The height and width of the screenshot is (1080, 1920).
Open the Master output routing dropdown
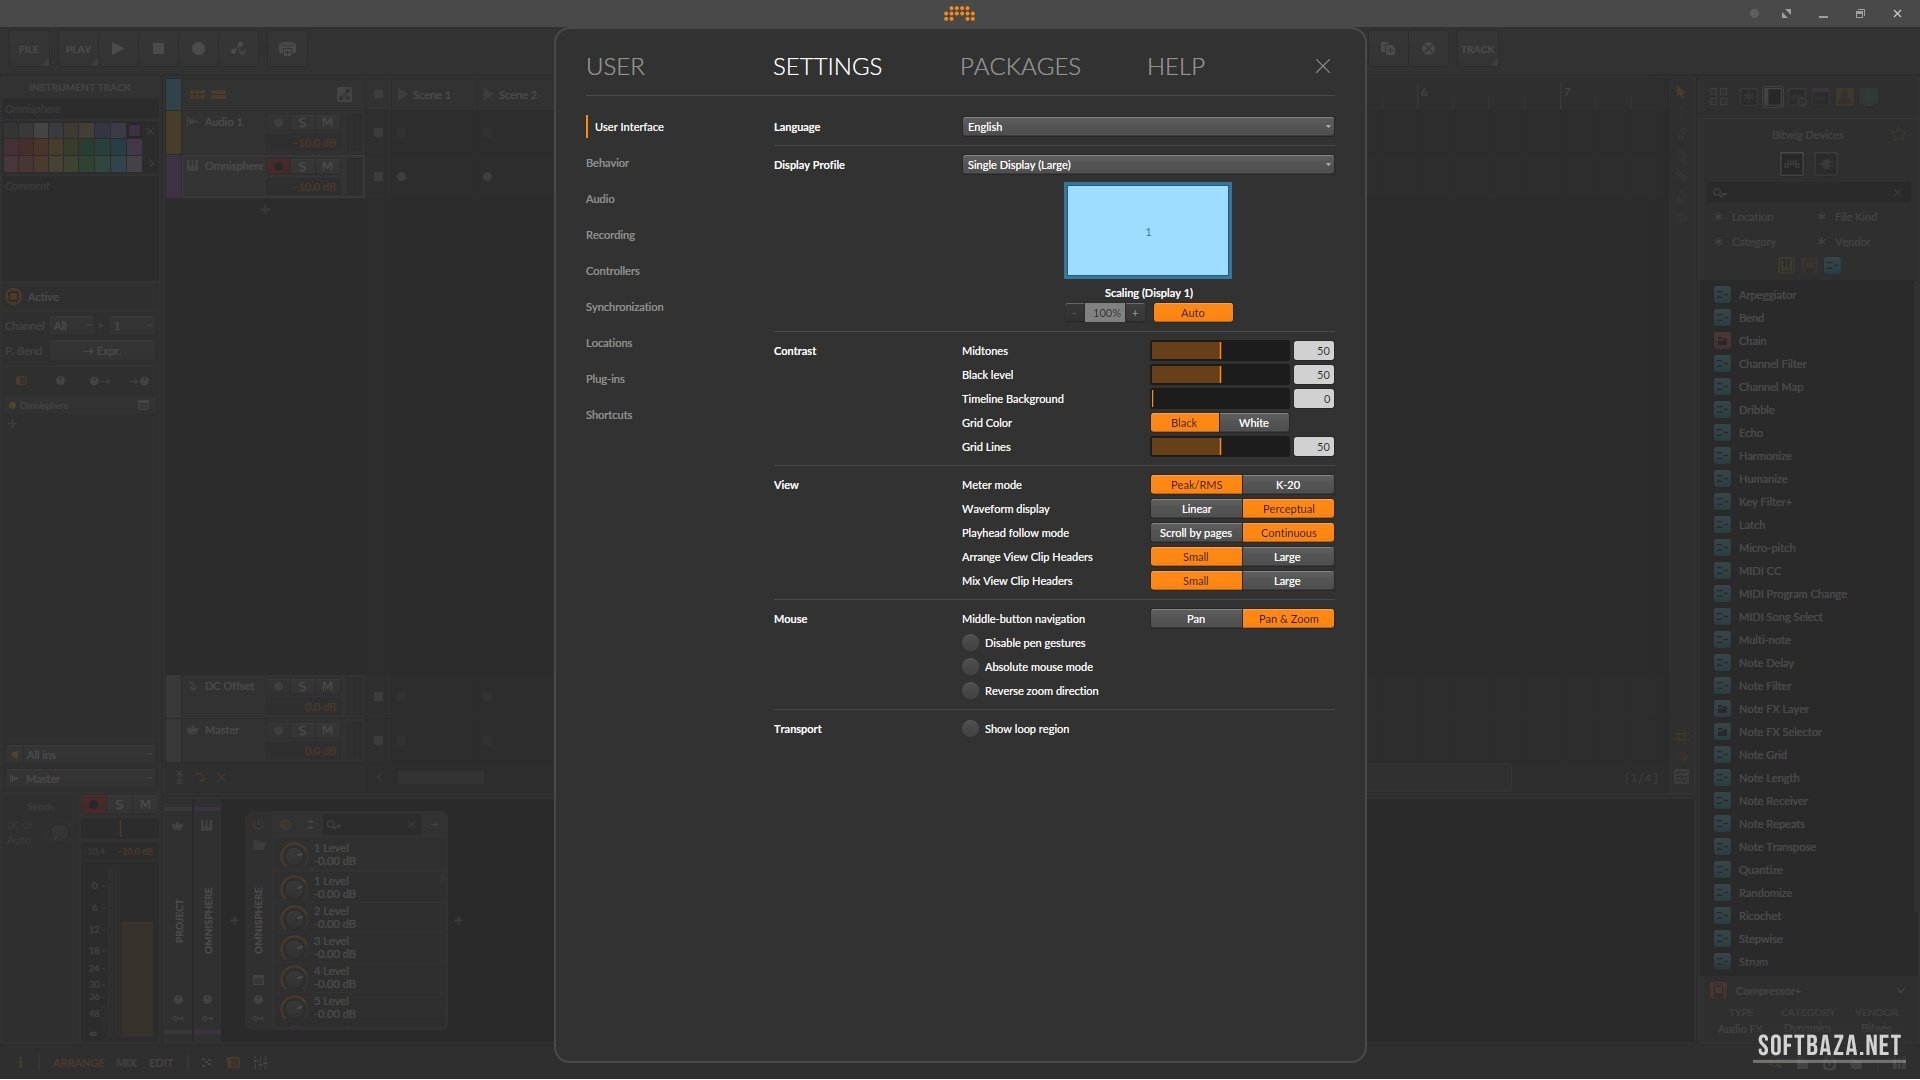pos(80,779)
